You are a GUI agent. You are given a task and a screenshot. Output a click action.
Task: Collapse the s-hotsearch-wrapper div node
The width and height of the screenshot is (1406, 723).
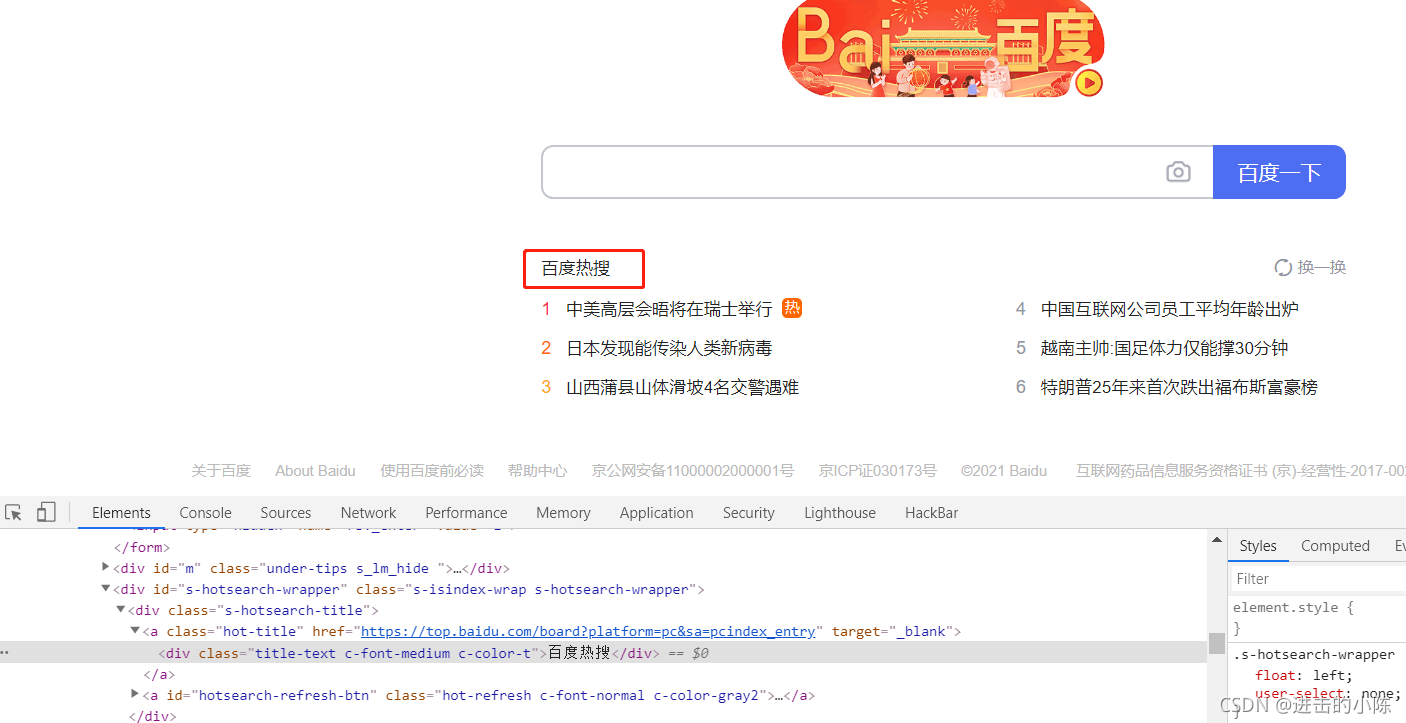pos(106,589)
